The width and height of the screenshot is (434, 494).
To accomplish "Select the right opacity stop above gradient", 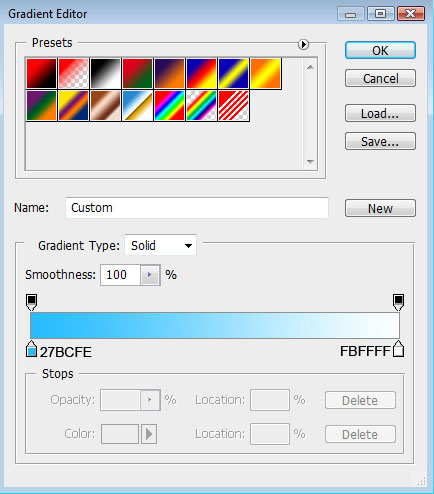I will (x=398, y=302).
